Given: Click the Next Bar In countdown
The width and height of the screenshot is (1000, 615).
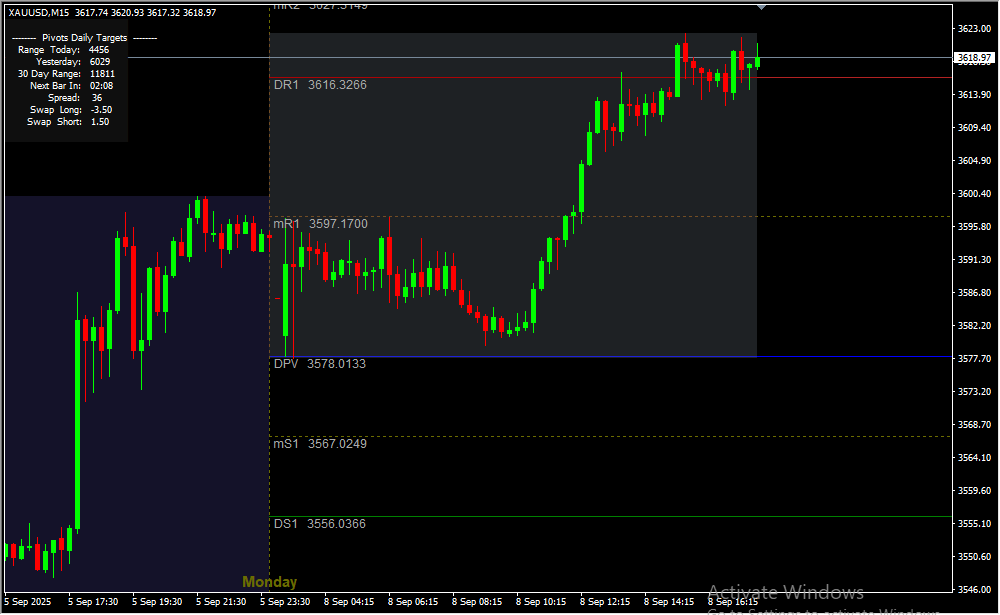Looking at the screenshot, I should (70, 86).
